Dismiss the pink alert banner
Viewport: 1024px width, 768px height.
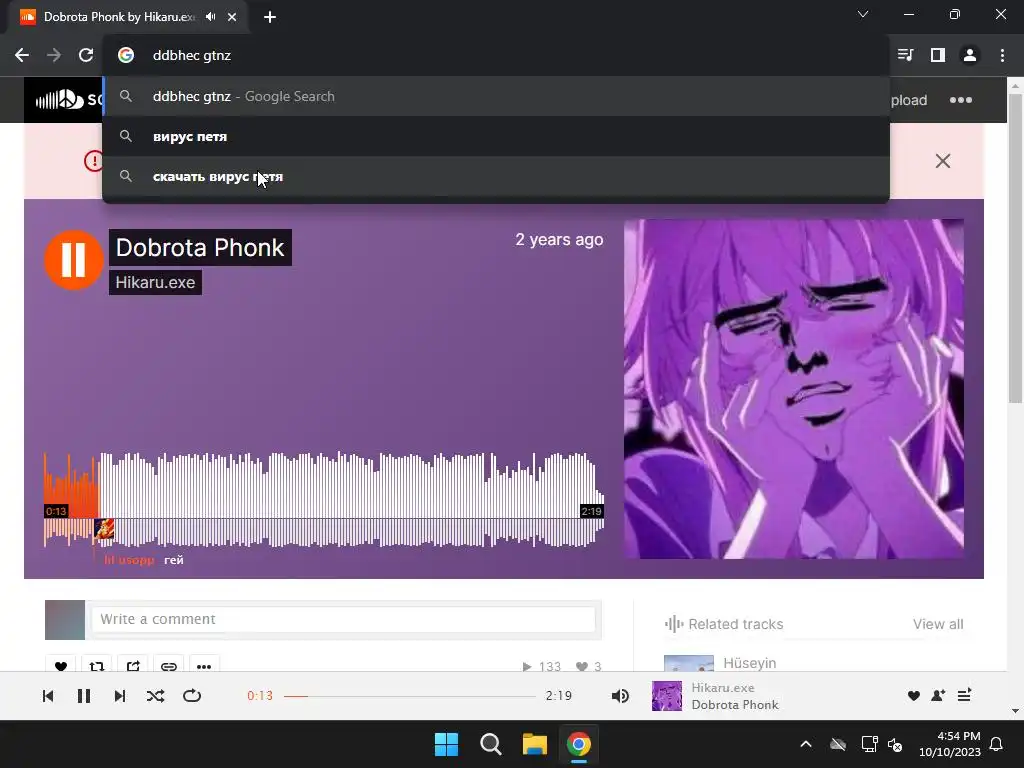942,161
